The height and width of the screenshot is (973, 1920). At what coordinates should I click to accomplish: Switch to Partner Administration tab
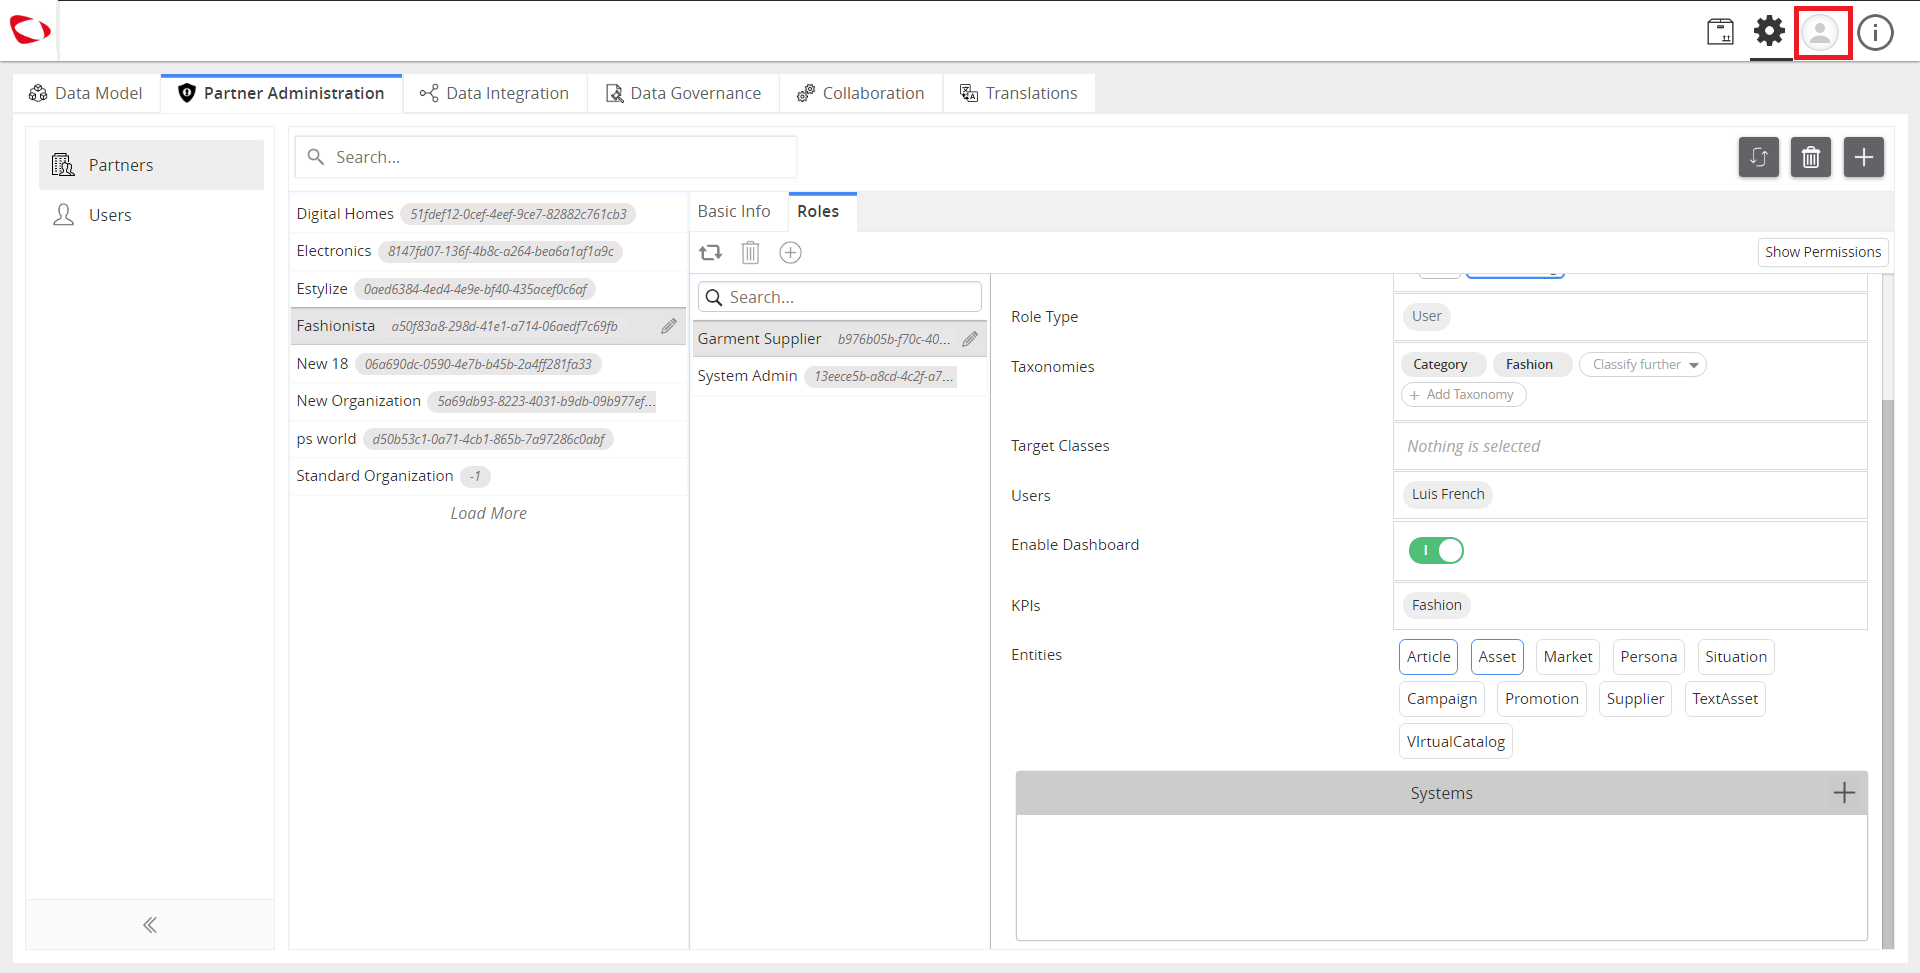click(x=281, y=93)
